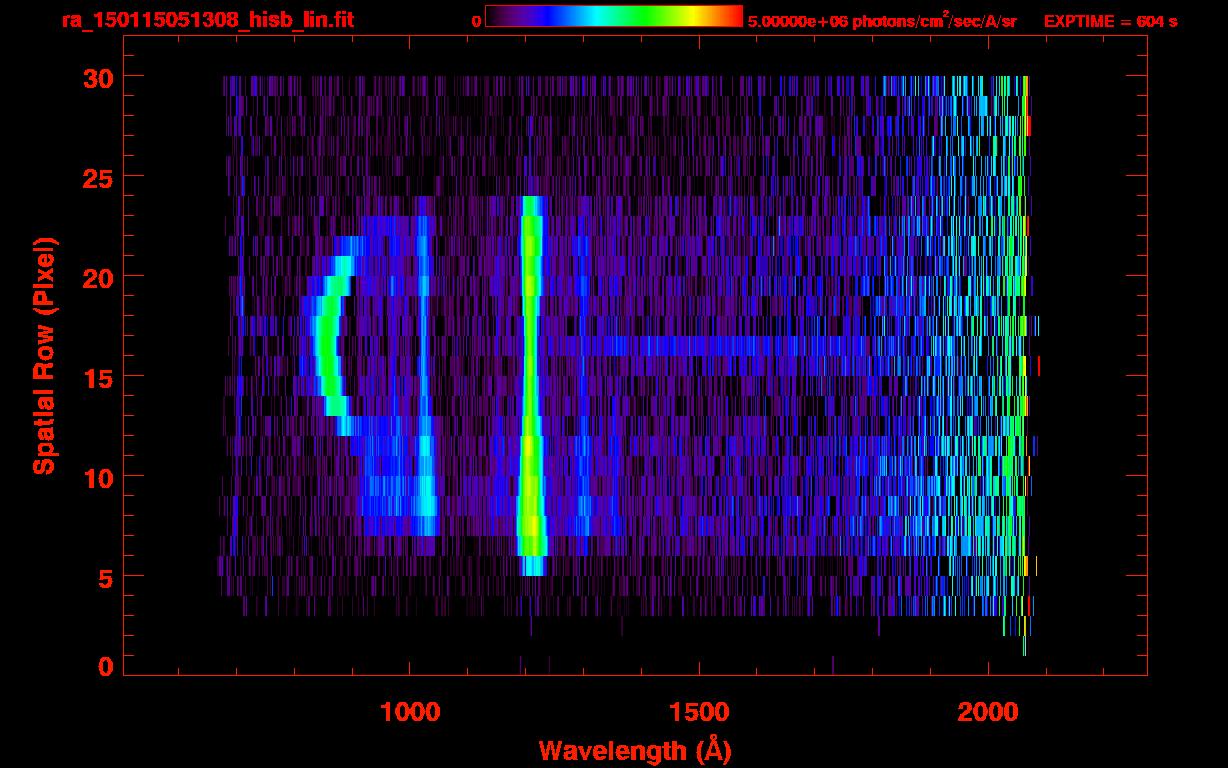This screenshot has height=768, width=1228.
Task: Click the filename title ra_150115051308_hisb_lin.fit
Action: click(207, 20)
